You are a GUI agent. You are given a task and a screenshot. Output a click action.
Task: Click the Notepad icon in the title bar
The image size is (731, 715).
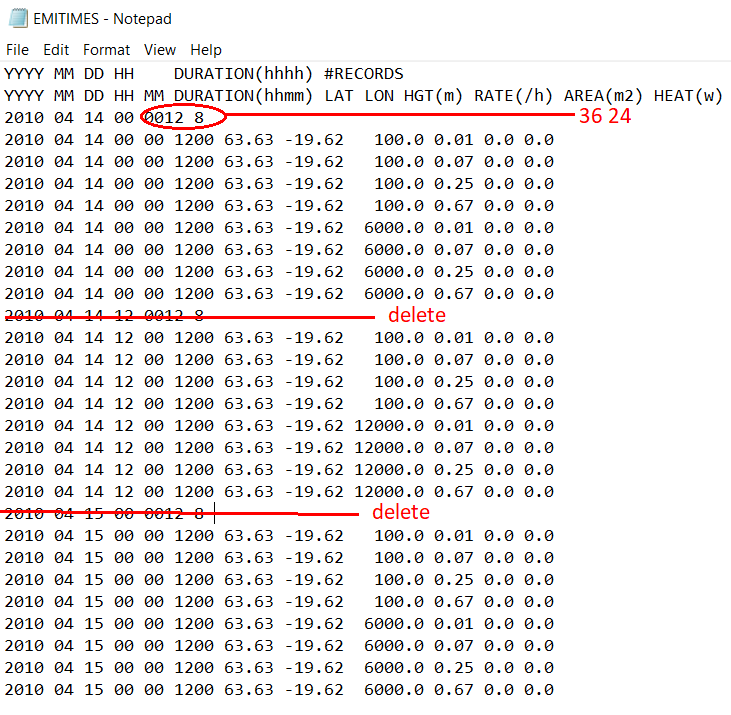click(16, 18)
